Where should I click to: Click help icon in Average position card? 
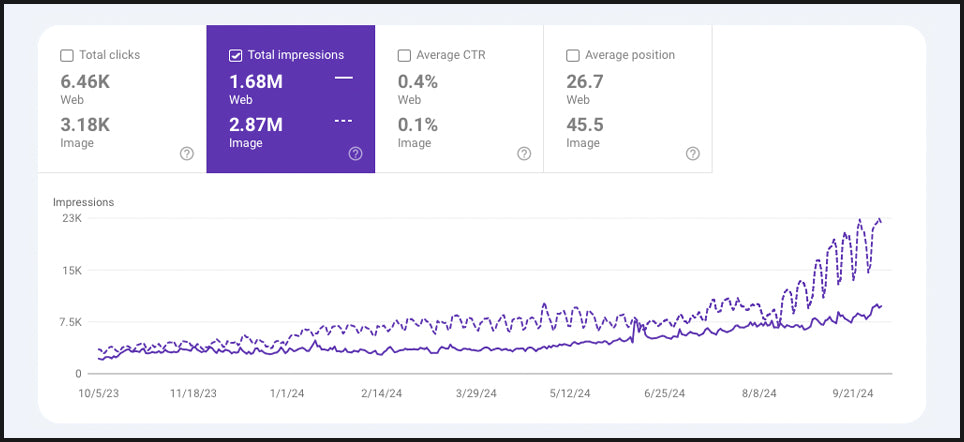coord(693,154)
